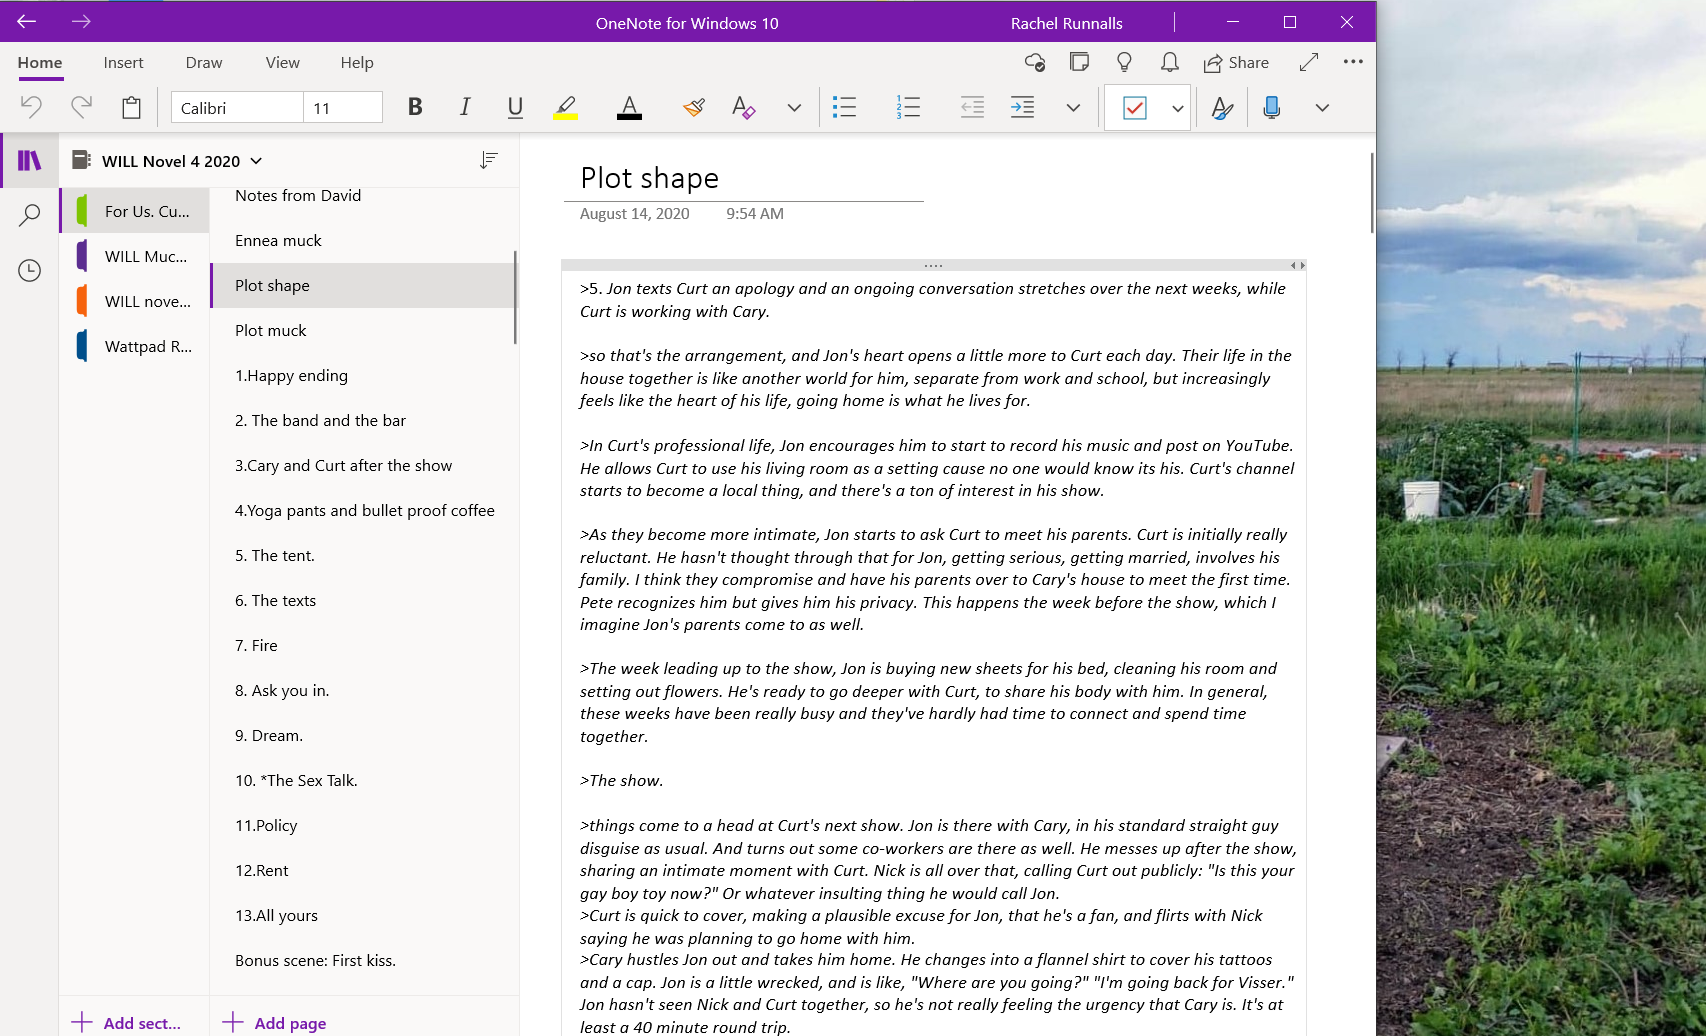Click the Decrease Indent icon
The width and height of the screenshot is (1706, 1036).
pyautogui.click(x=972, y=107)
